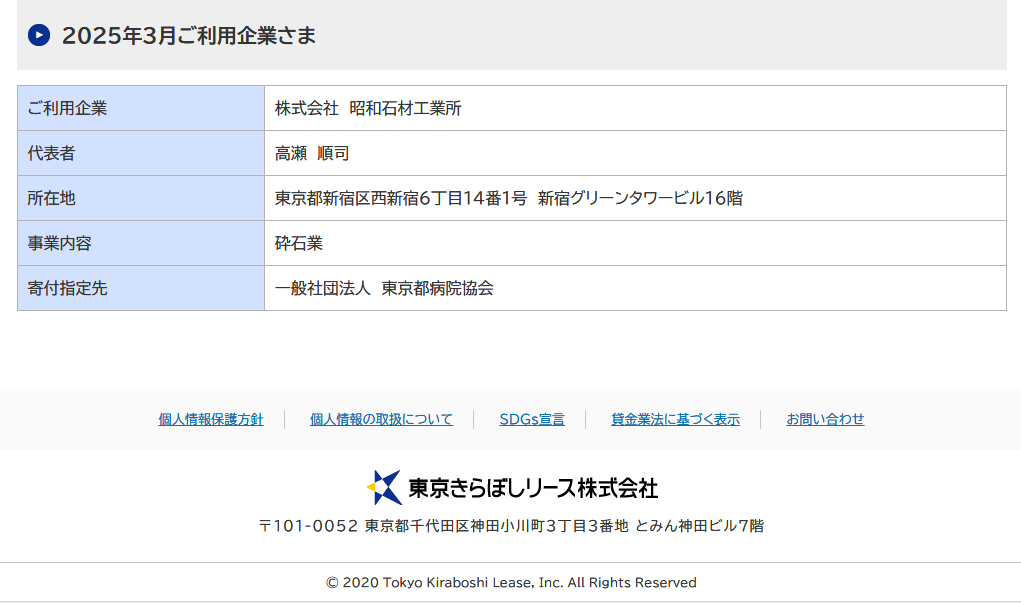
Task: Click the 所在地 row label
Action: pos(51,198)
